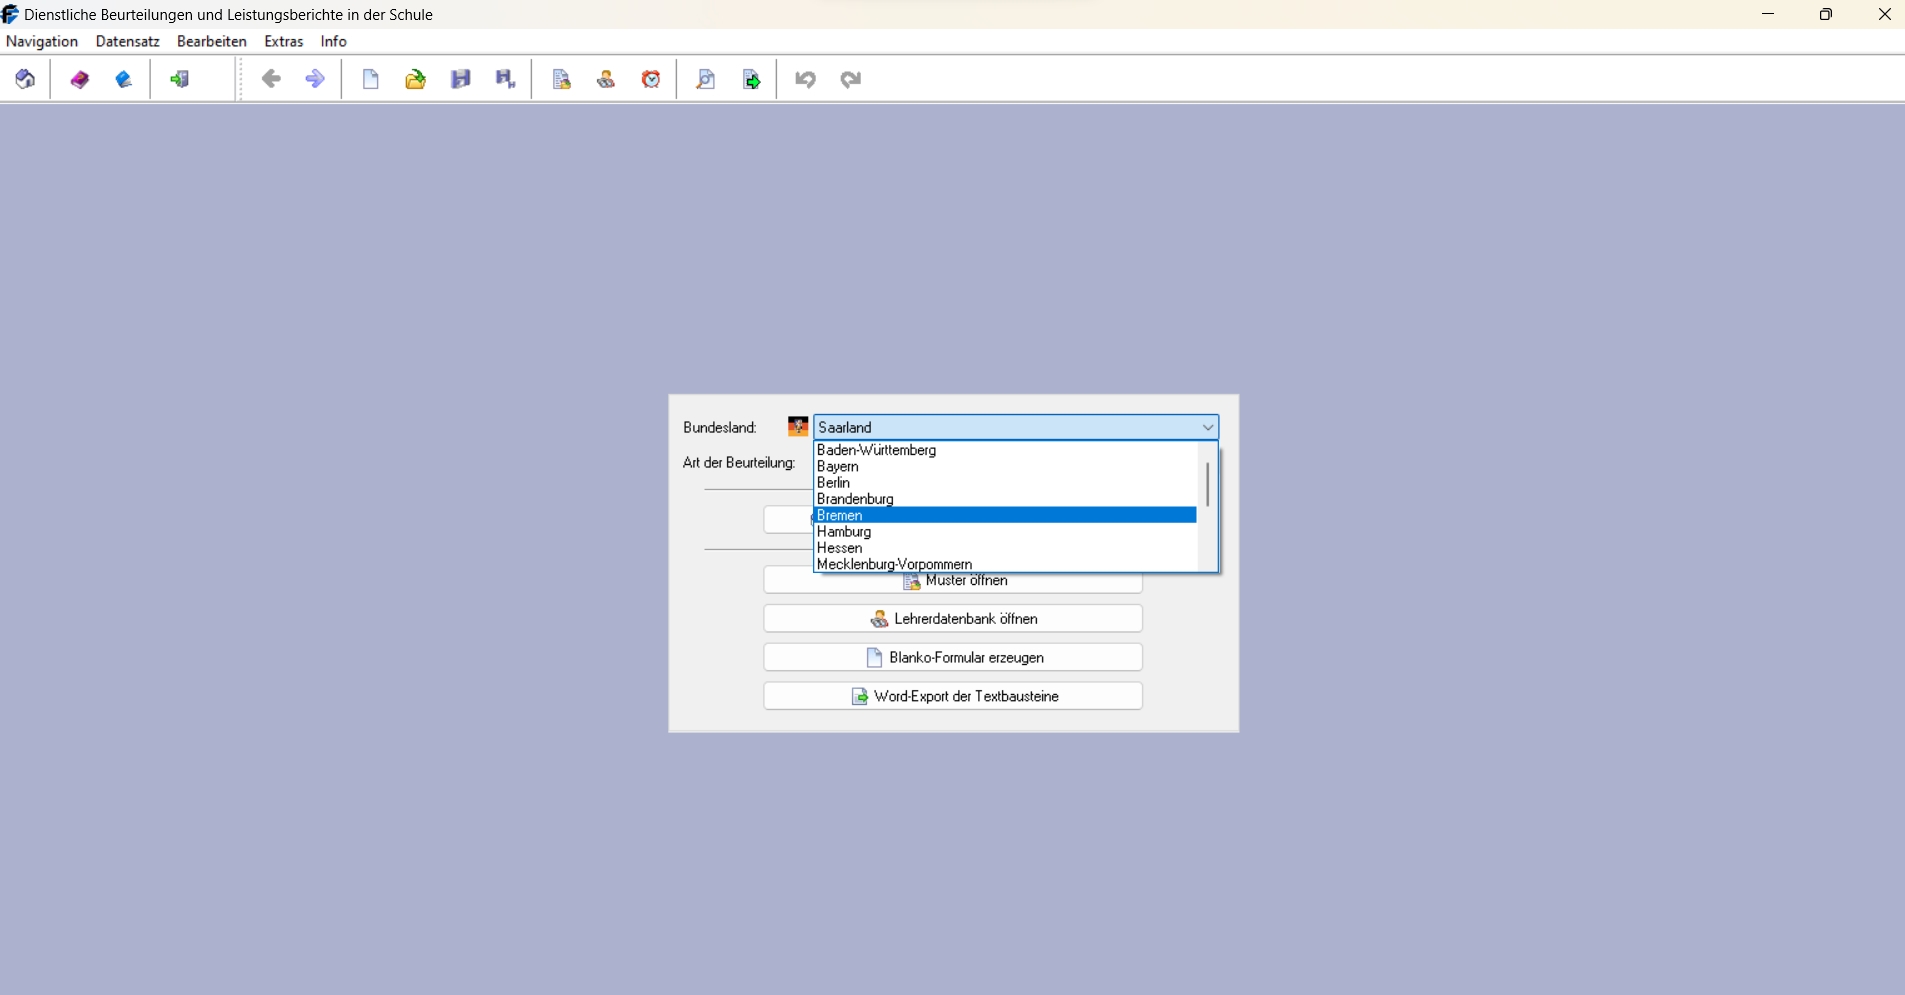Click the single floppy disk save icon
The width and height of the screenshot is (1905, 995).
[x=461, y=79]
